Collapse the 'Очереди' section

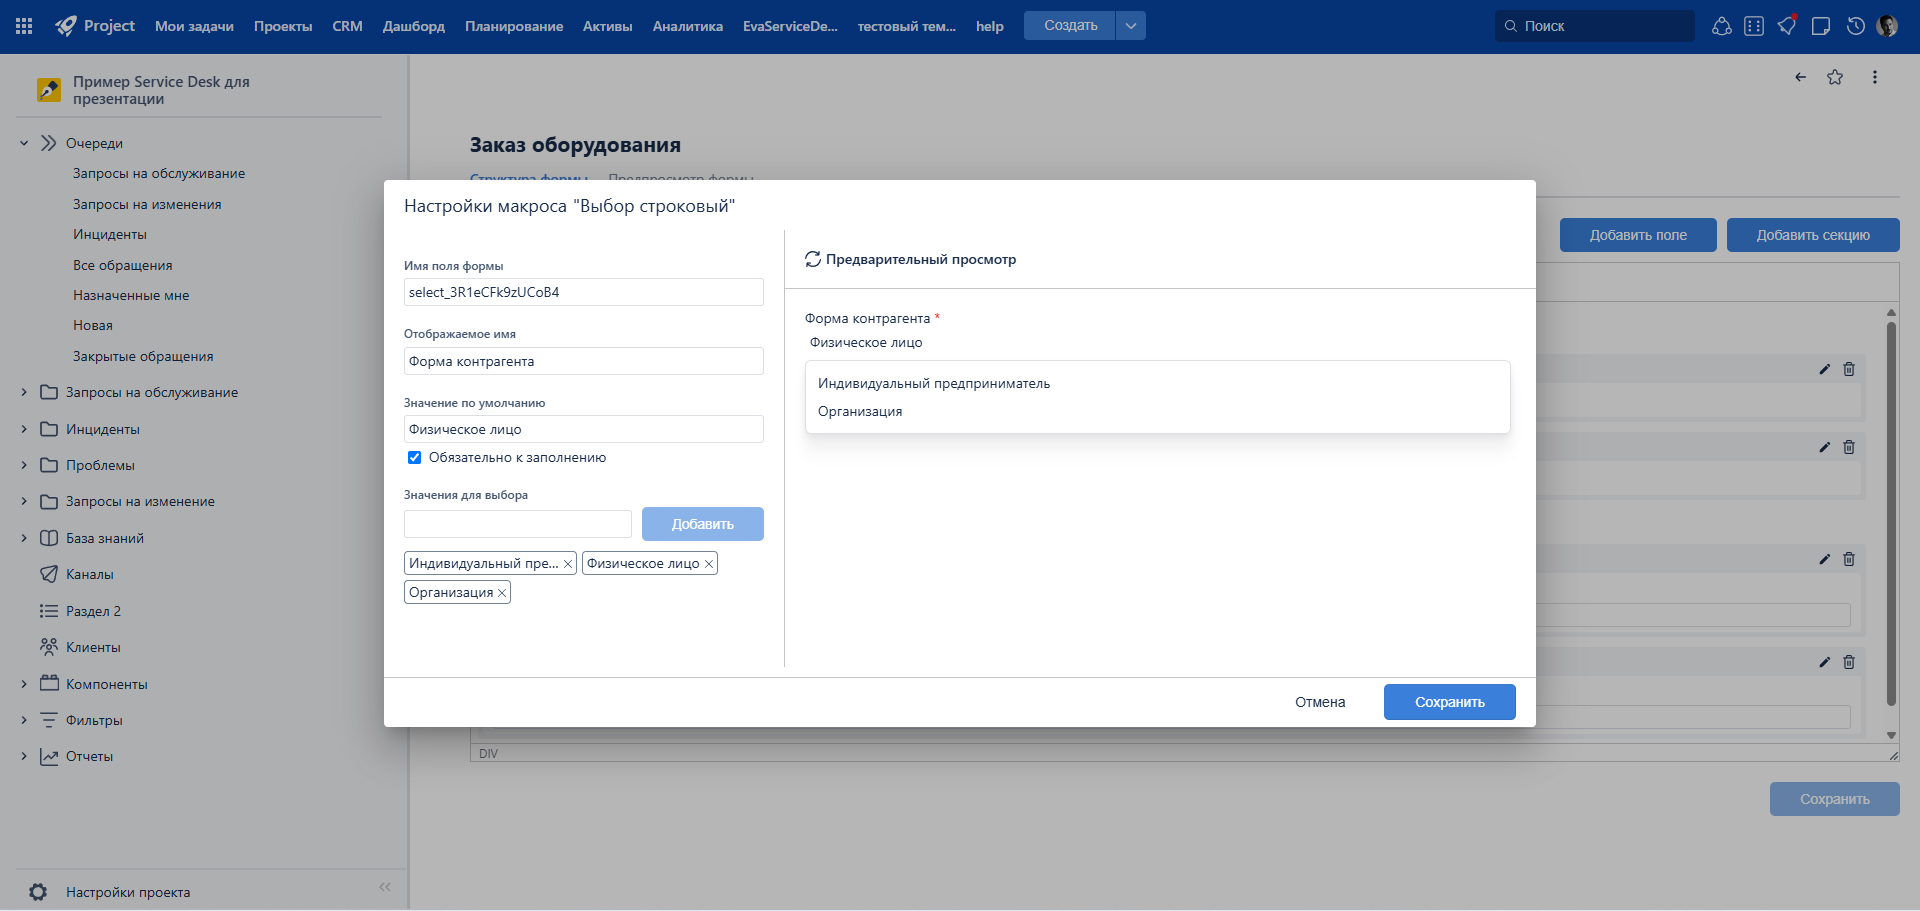[24, 143]
